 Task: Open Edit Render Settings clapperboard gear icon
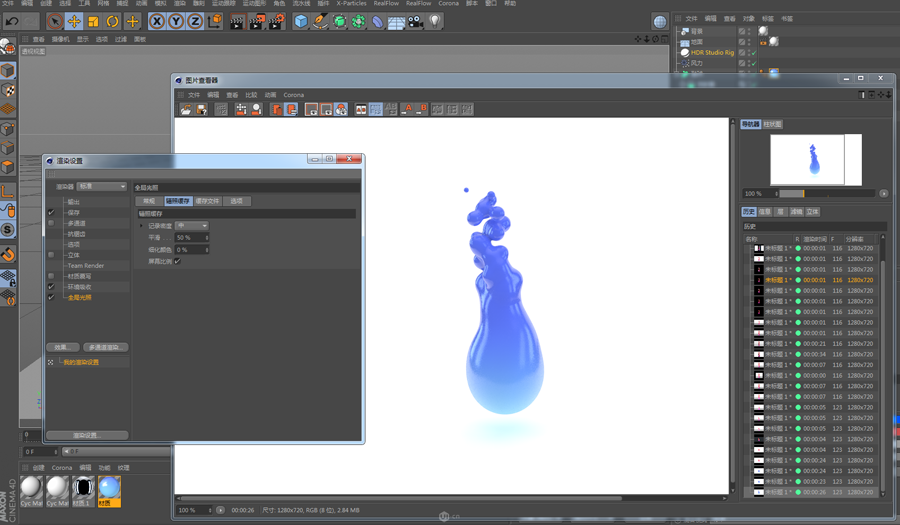[x=277, y=22]
